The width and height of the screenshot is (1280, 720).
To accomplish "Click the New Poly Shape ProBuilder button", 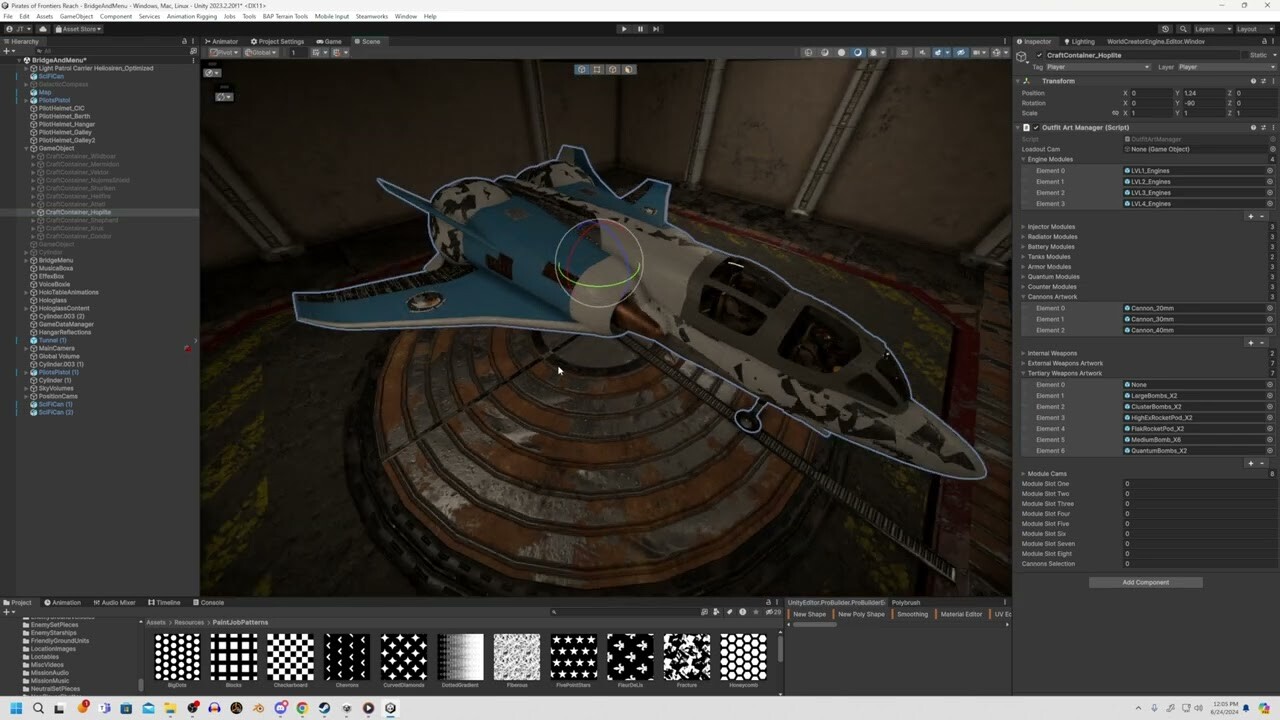I will 861,612.
